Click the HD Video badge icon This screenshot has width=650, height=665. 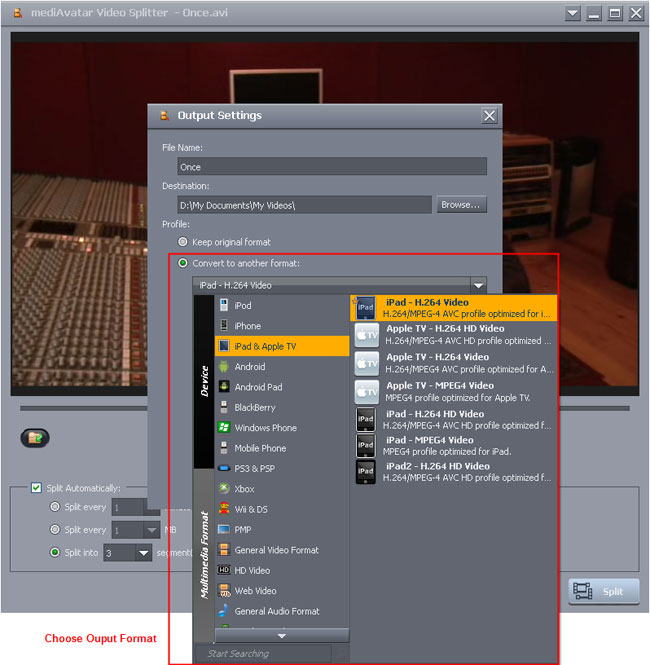pos(224,570)
